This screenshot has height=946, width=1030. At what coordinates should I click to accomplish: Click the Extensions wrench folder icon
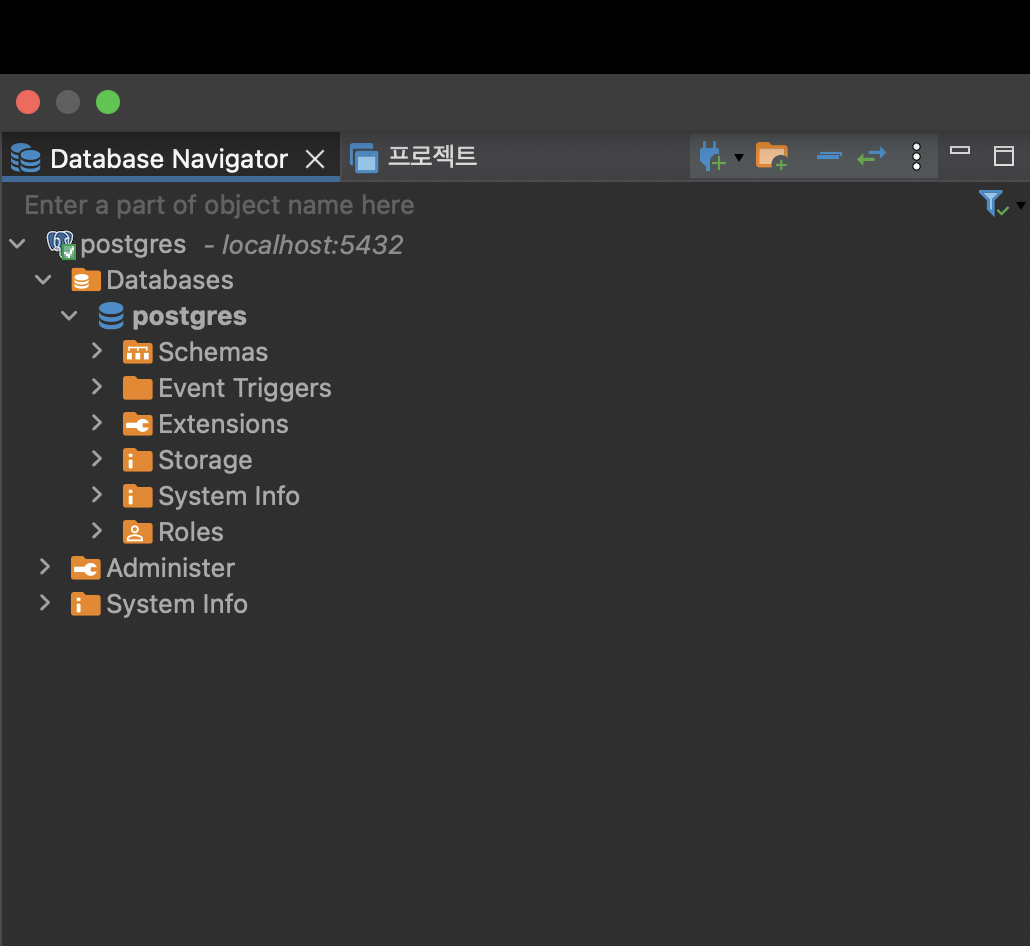[x=137, y=424]
